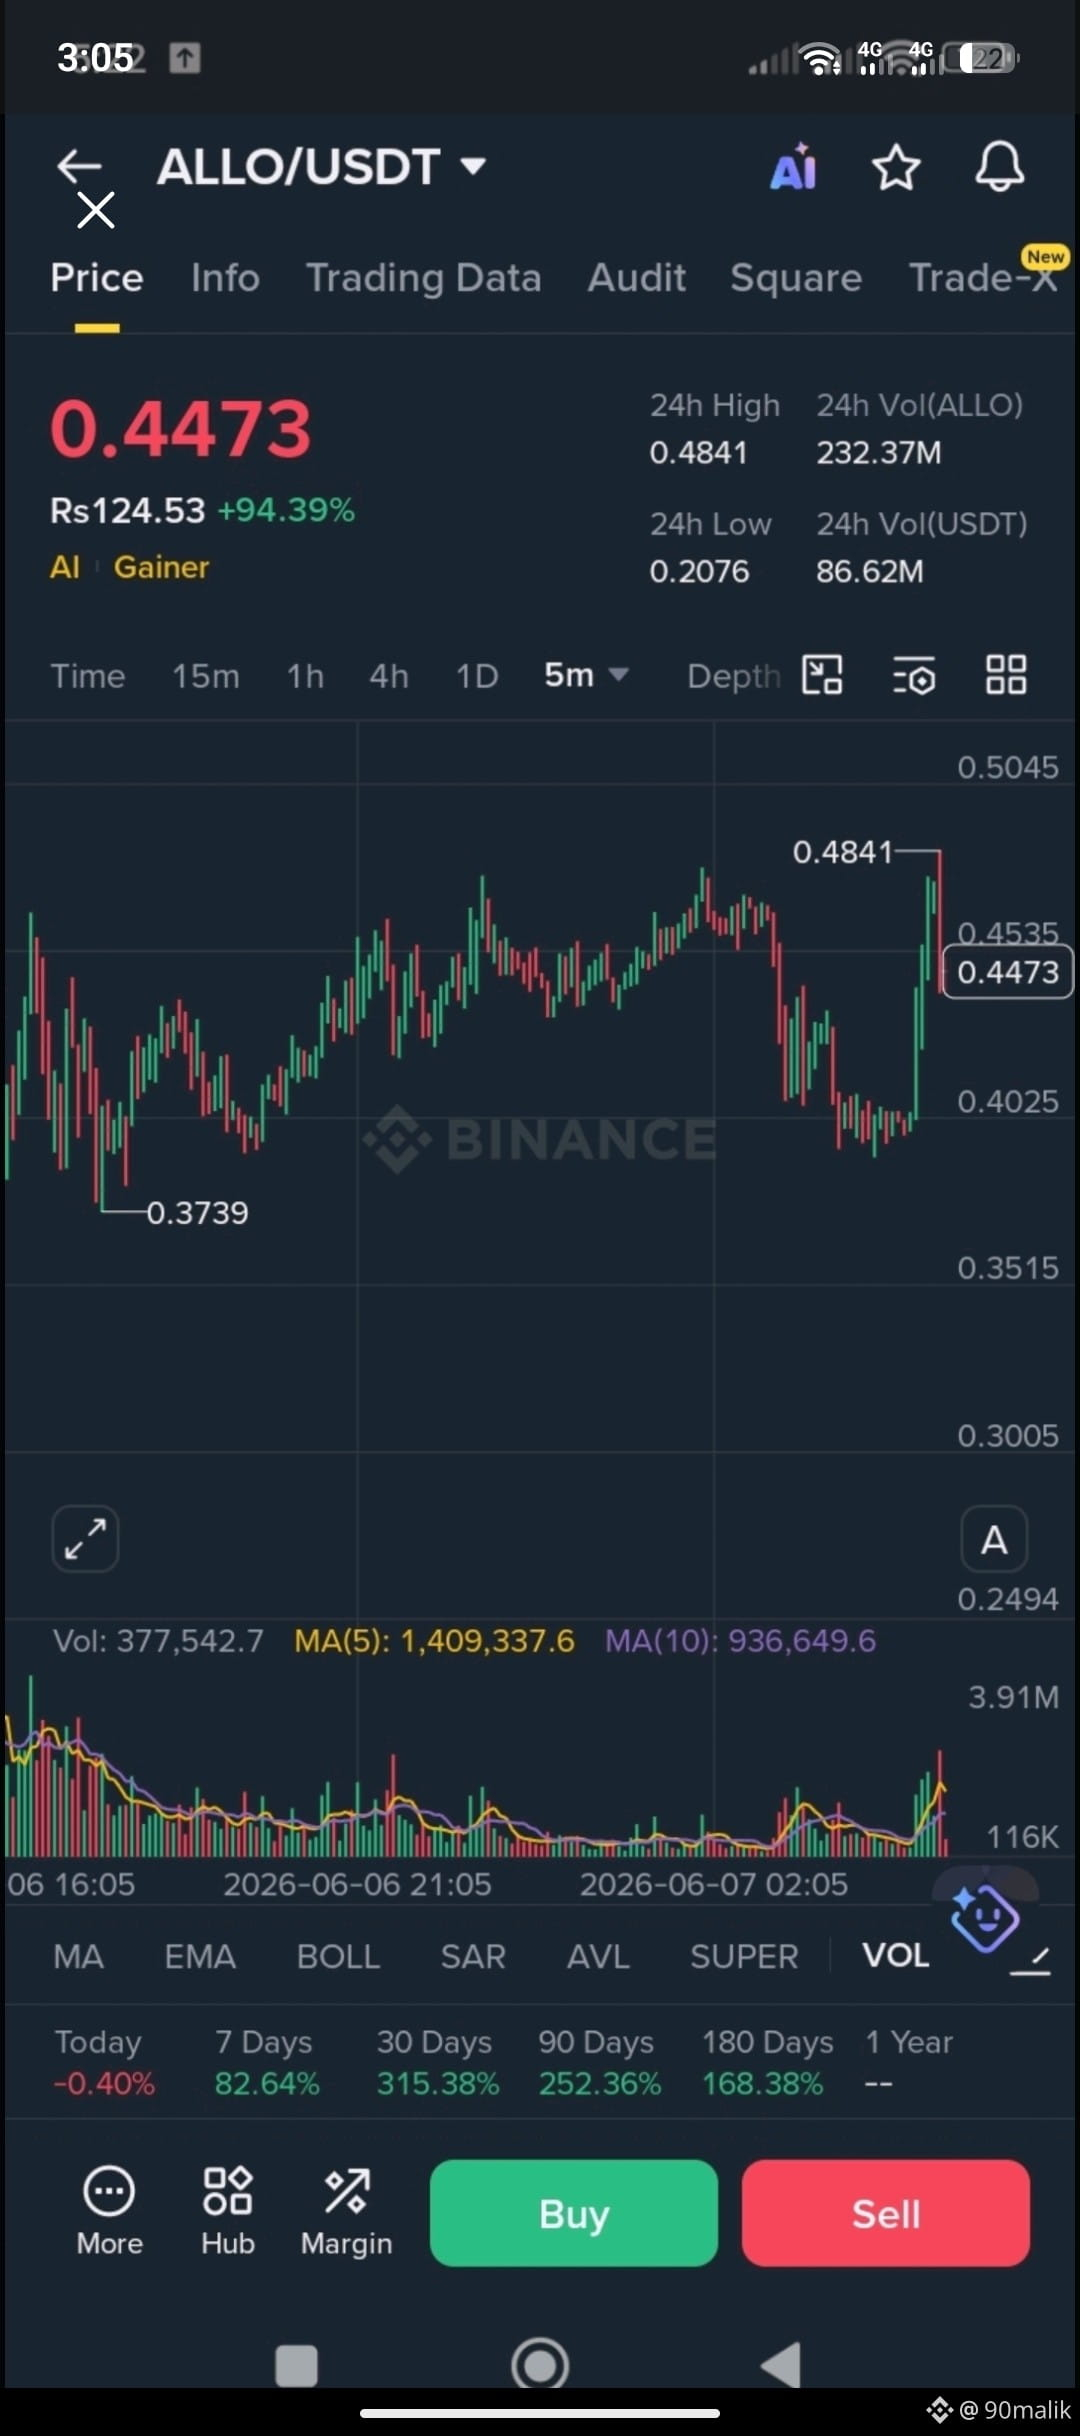This screenshot has height=2436, width=1080.
Task: Tap the current price label 0.4473
Action: pos(1008,972)
